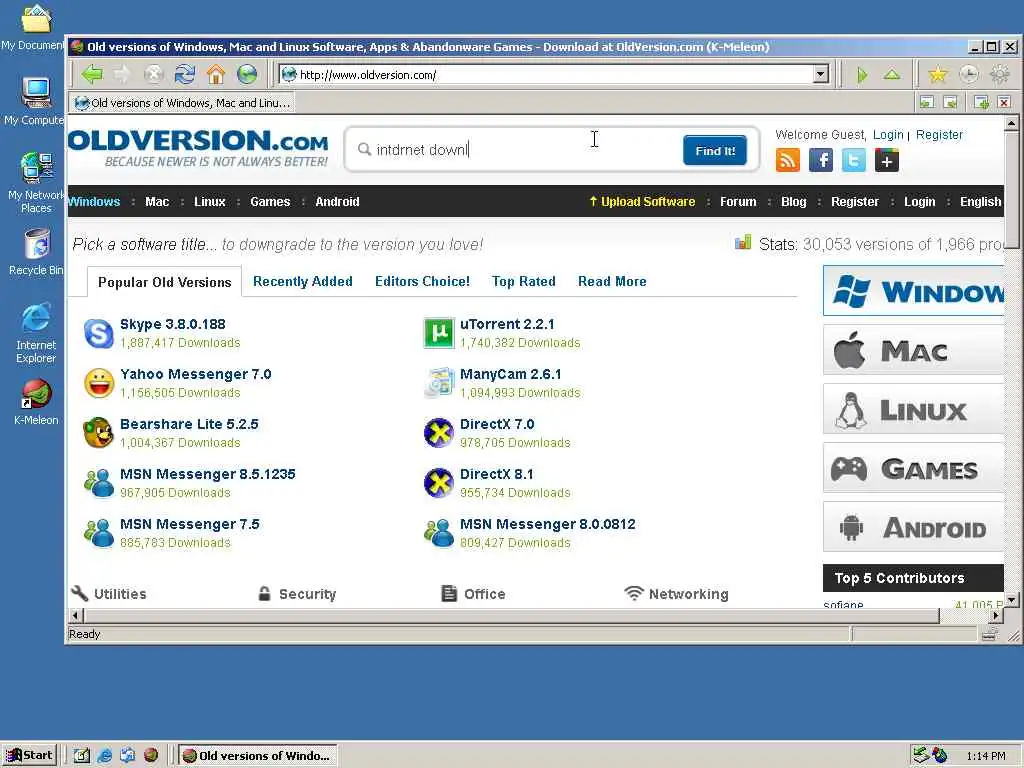The width and height of the screenshot is (1024, 768).
Task: Open preferences with the gear icon
Action: (x=1000, y=75)
